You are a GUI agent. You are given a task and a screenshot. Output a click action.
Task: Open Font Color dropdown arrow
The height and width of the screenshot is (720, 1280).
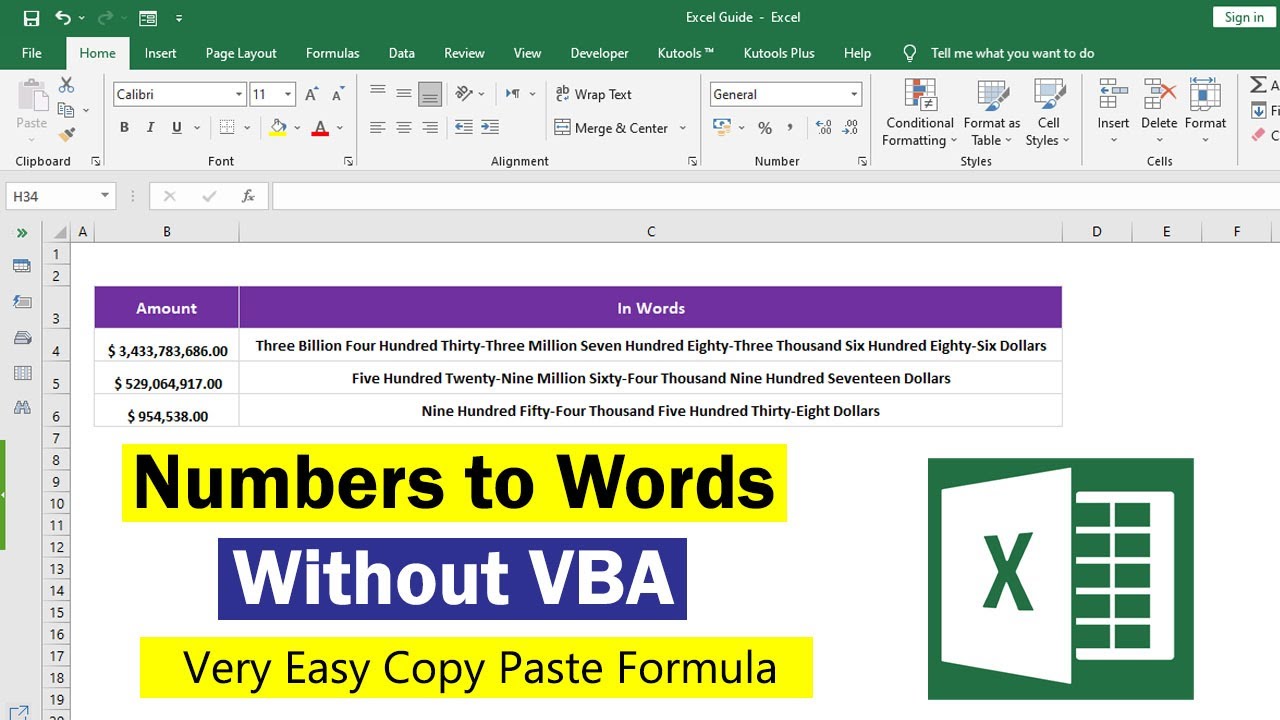point(340,128)
